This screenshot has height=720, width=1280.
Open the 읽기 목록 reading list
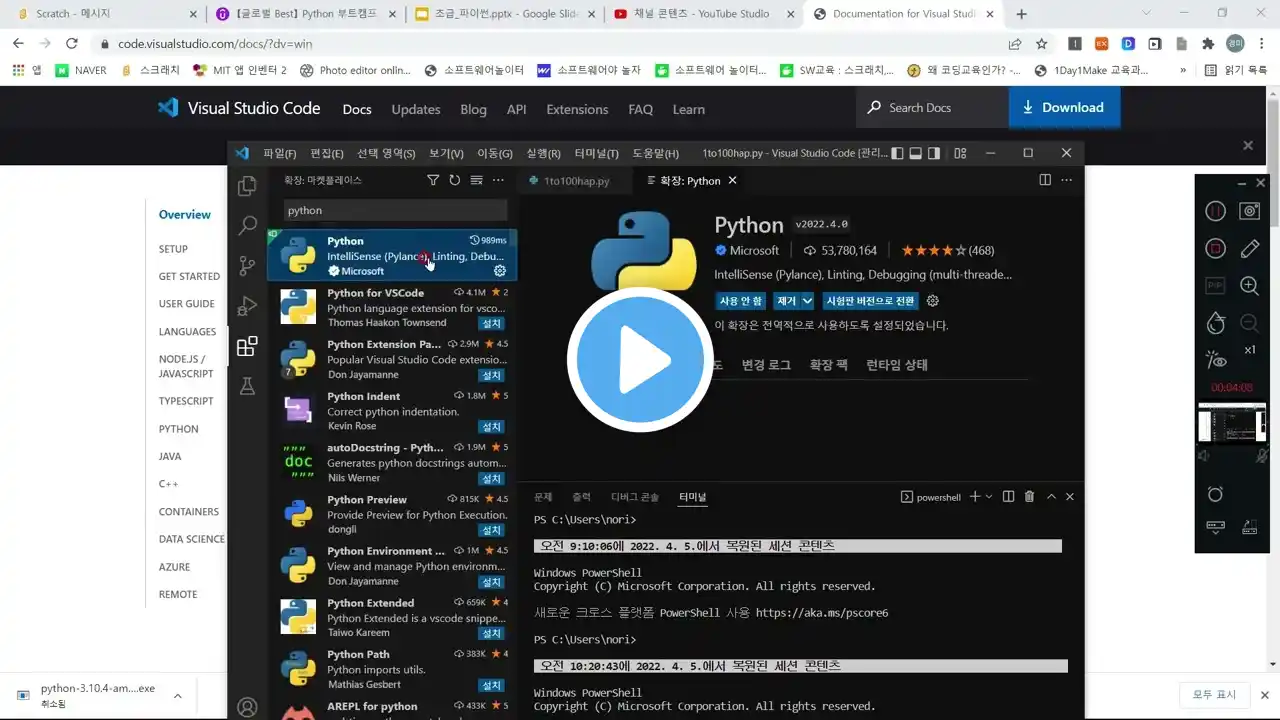tap(1236, 70)
